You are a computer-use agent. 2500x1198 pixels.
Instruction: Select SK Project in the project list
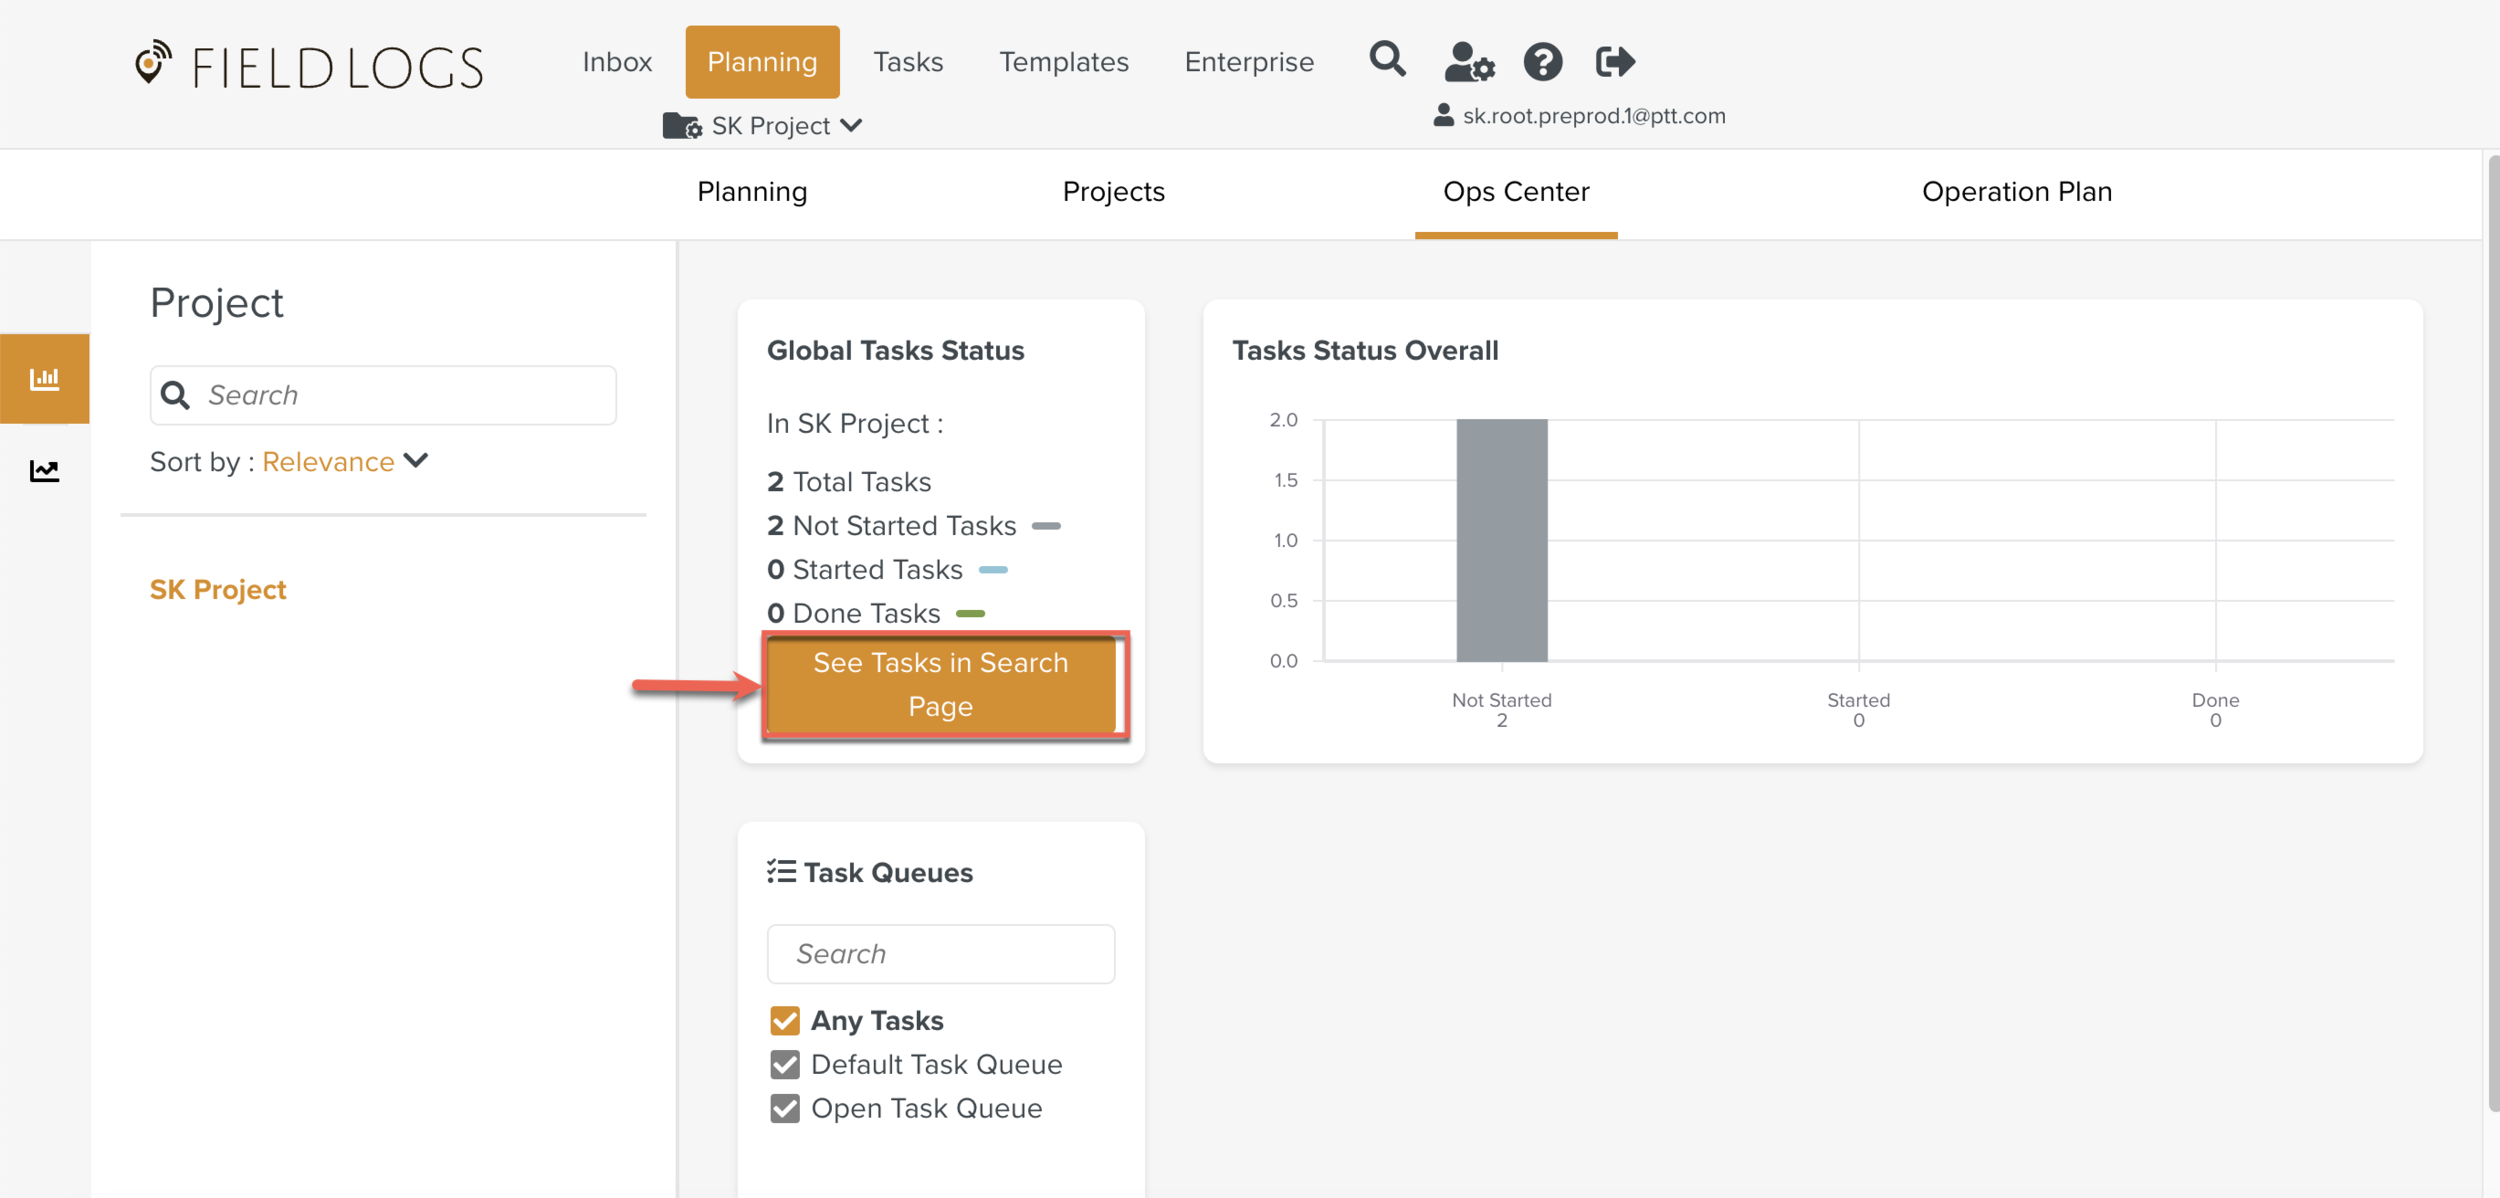click(x=218, y=590)
